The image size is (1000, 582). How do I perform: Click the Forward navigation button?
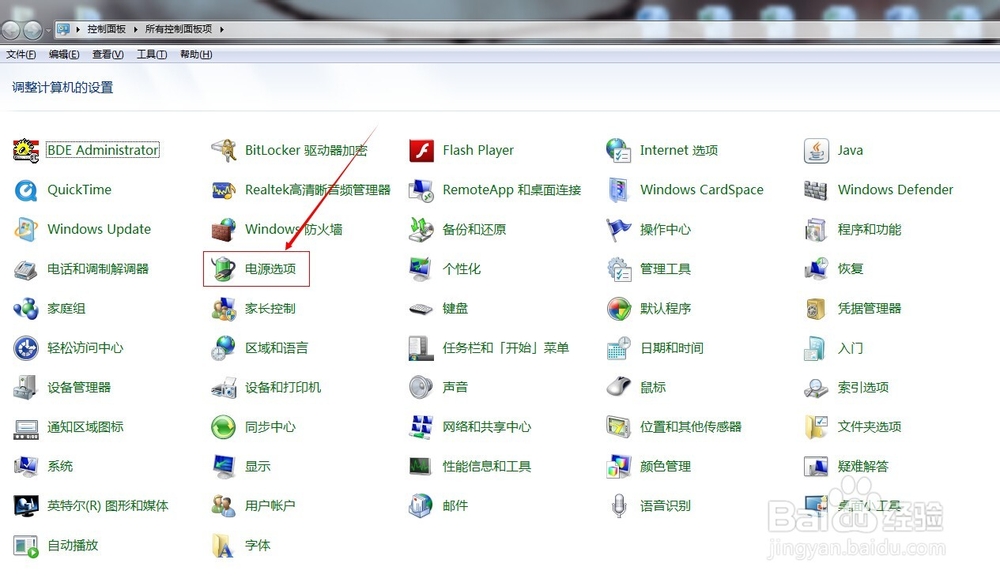tap(33, 30)
